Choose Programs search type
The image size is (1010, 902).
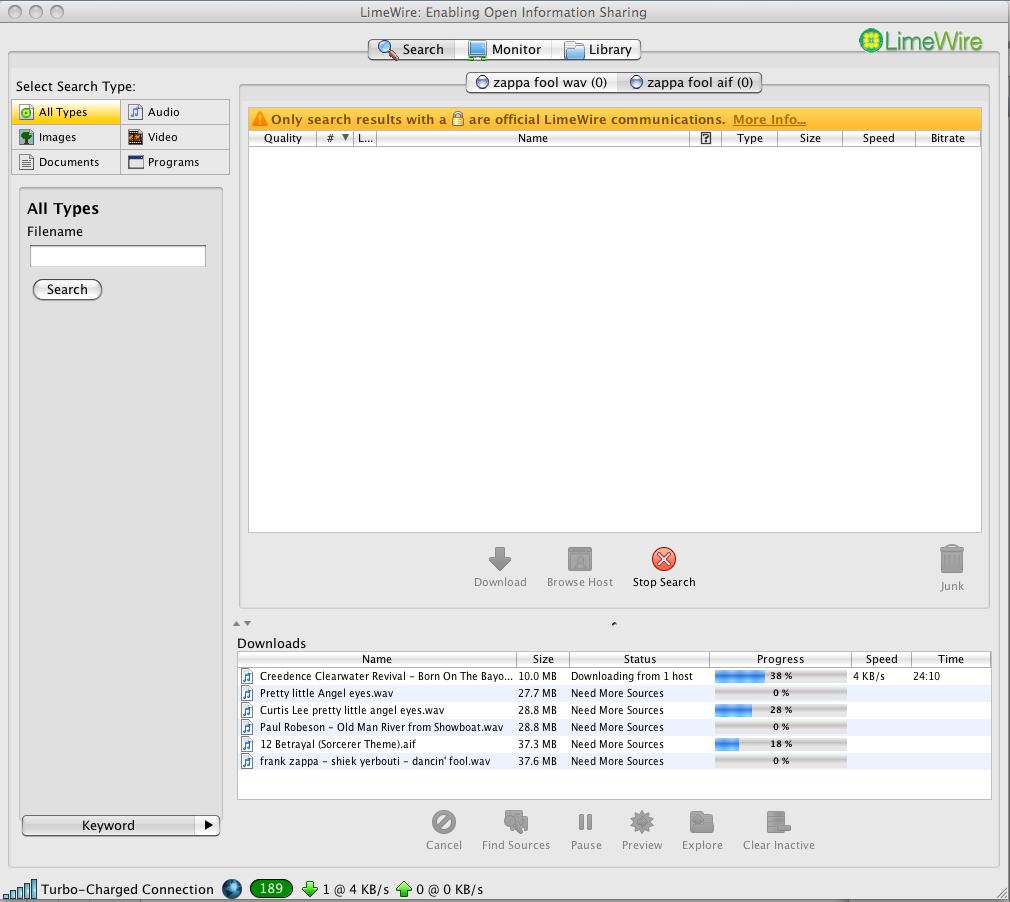[175, 162]
